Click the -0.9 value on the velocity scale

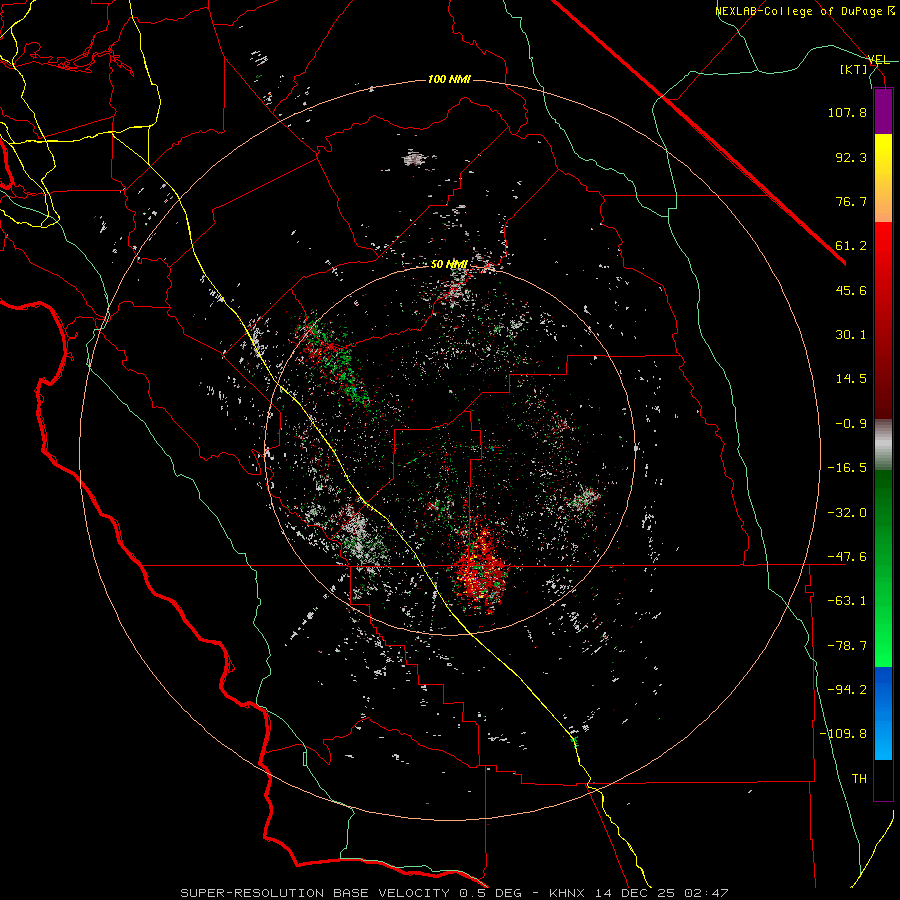point(851,424)
